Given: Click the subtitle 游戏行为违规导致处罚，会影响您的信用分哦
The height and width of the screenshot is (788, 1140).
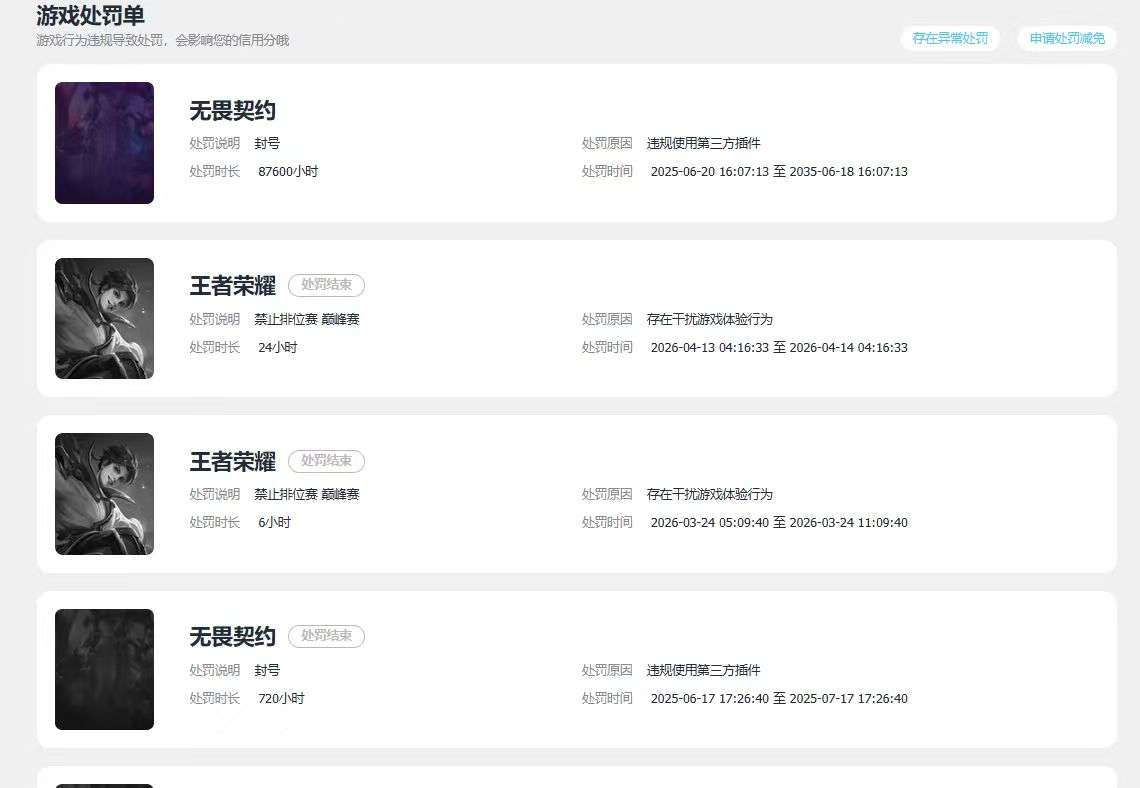Looking at the screenshot, I should (163, 40).
